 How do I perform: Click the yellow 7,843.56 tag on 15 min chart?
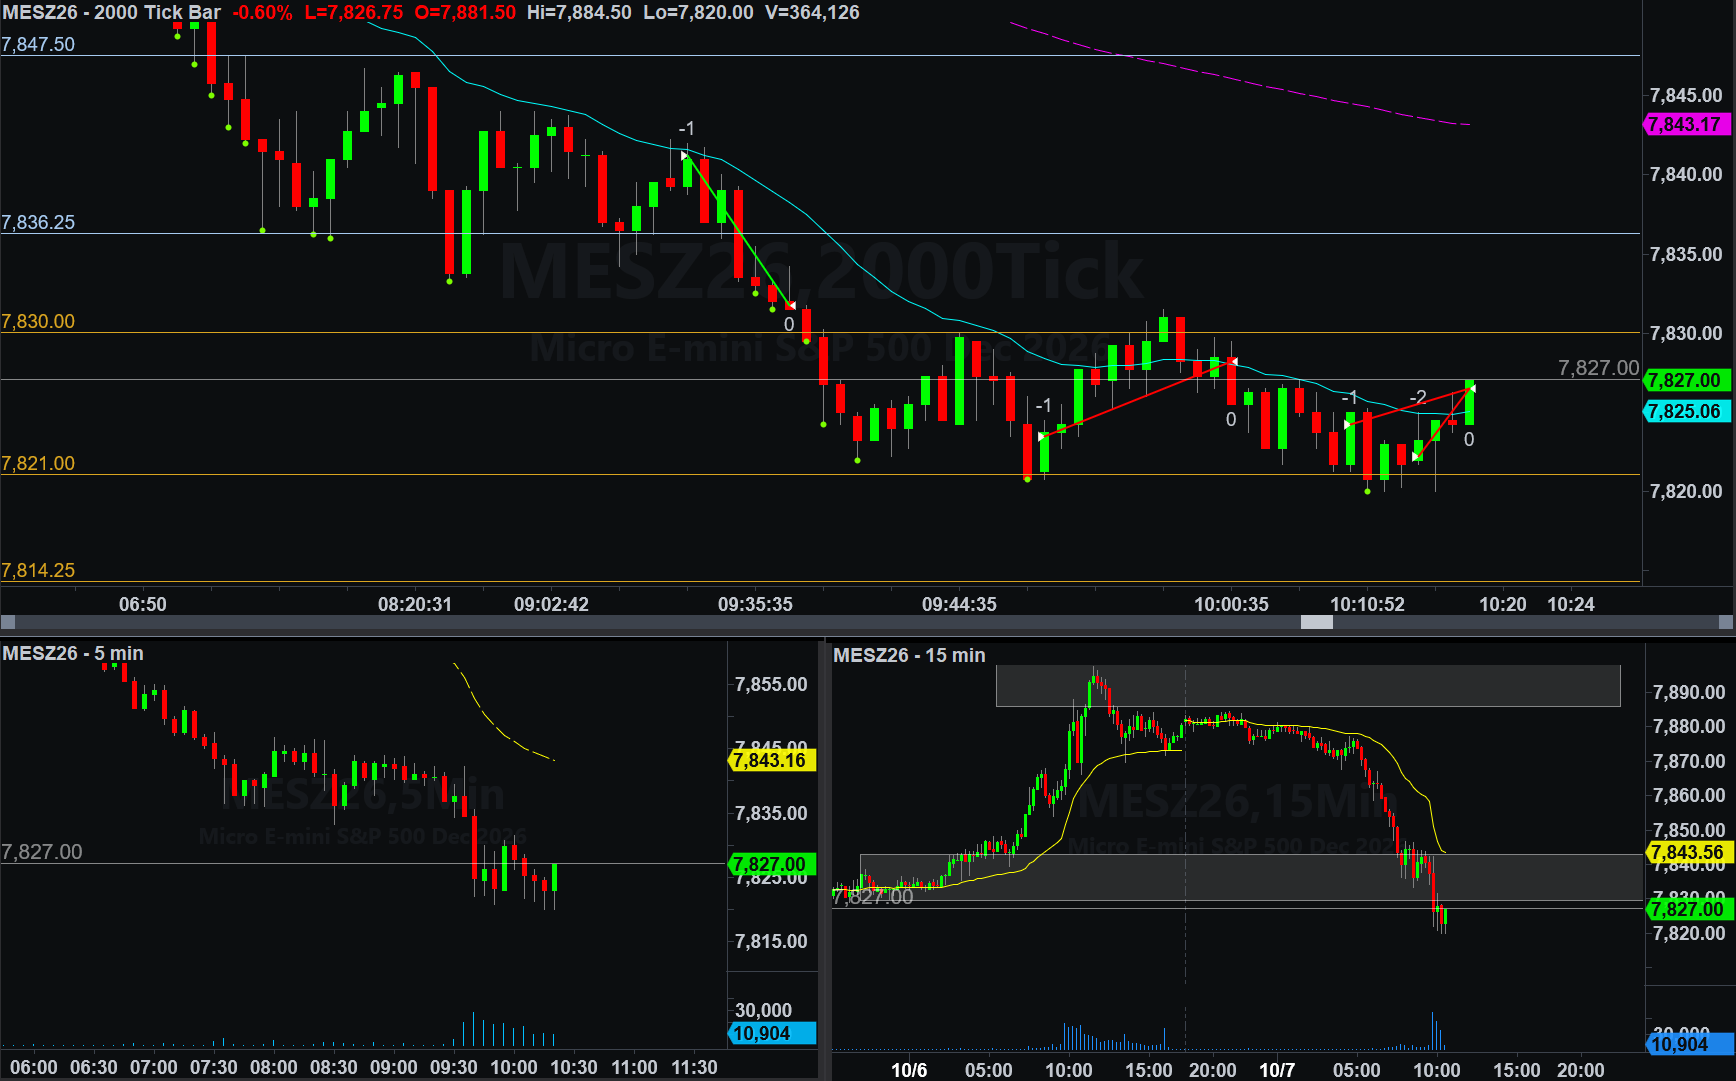click(x=1689, y=852)
